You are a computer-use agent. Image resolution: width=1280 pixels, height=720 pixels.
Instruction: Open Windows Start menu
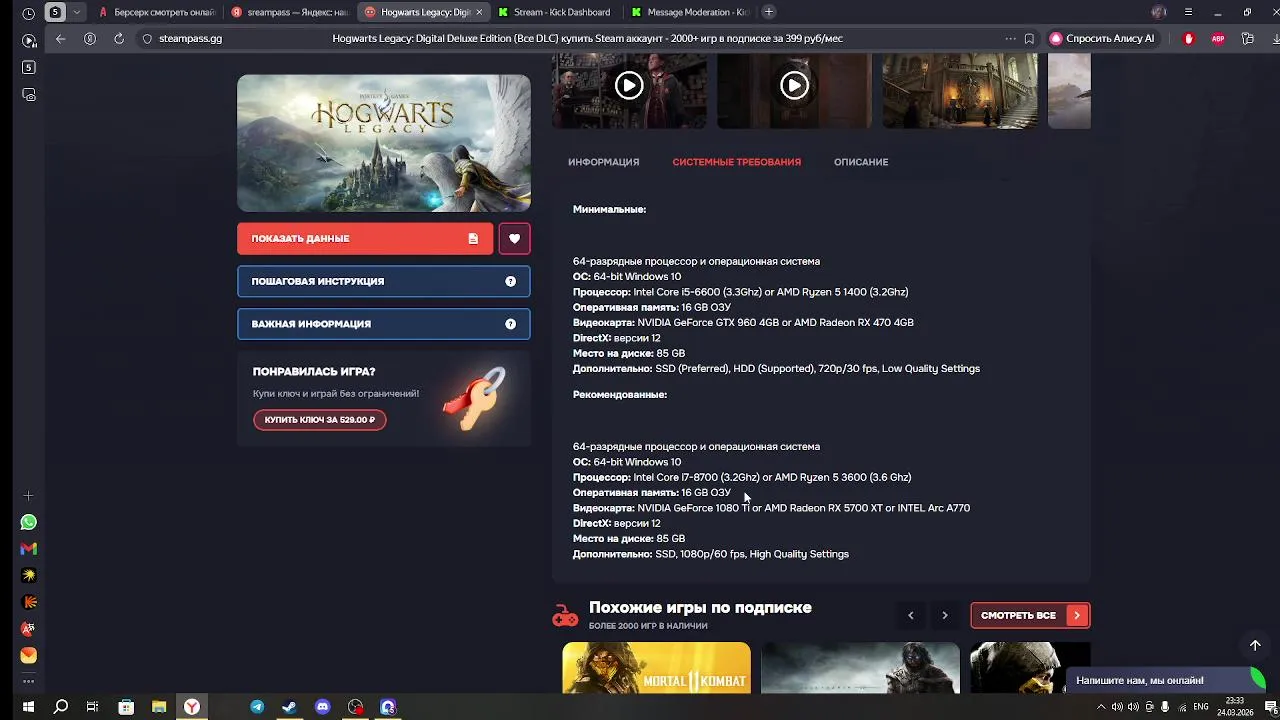28,707
